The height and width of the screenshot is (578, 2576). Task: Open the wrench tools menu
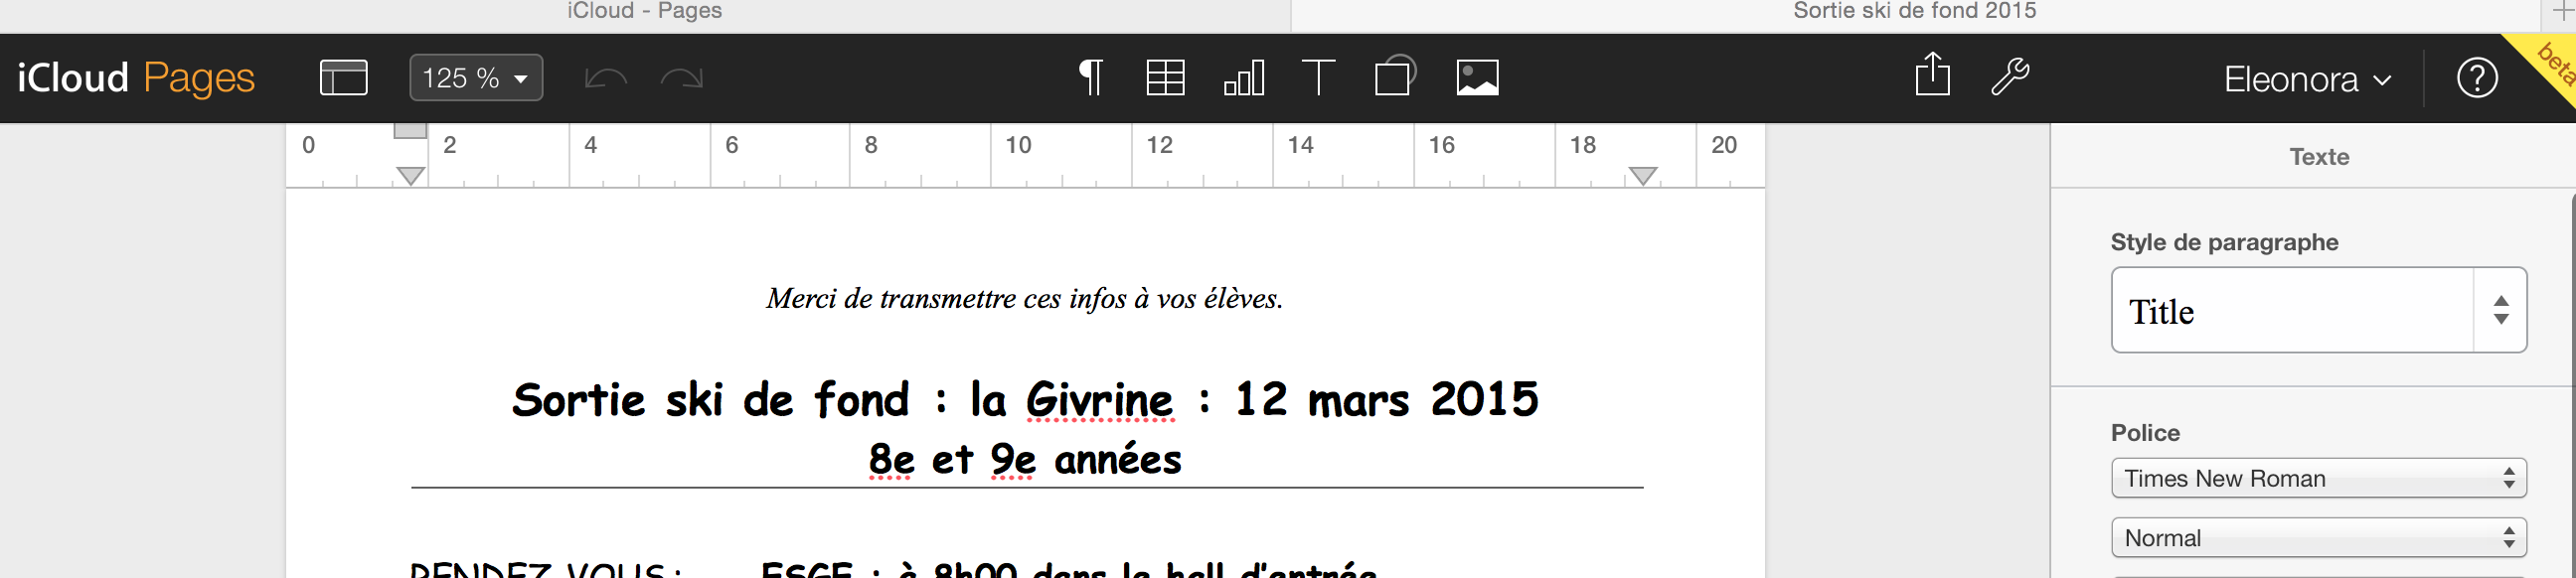[x=2009, y=76]
